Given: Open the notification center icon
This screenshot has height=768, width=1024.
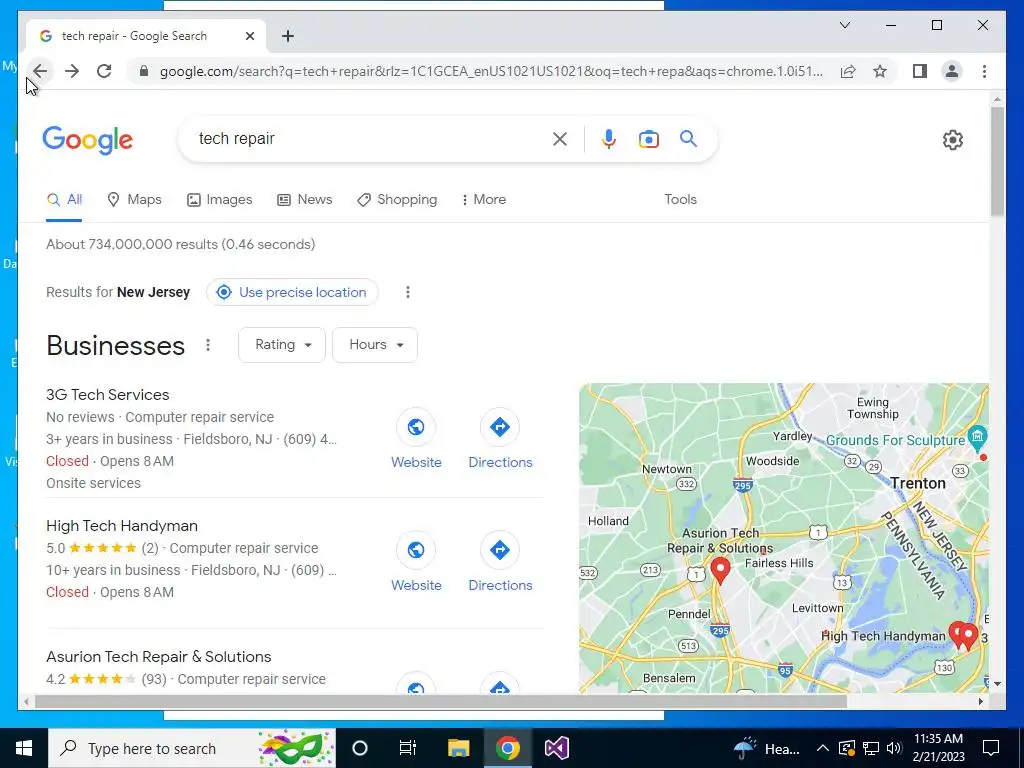Looking at the screenshot, I should pyautogui.click(x=991, y=748).
